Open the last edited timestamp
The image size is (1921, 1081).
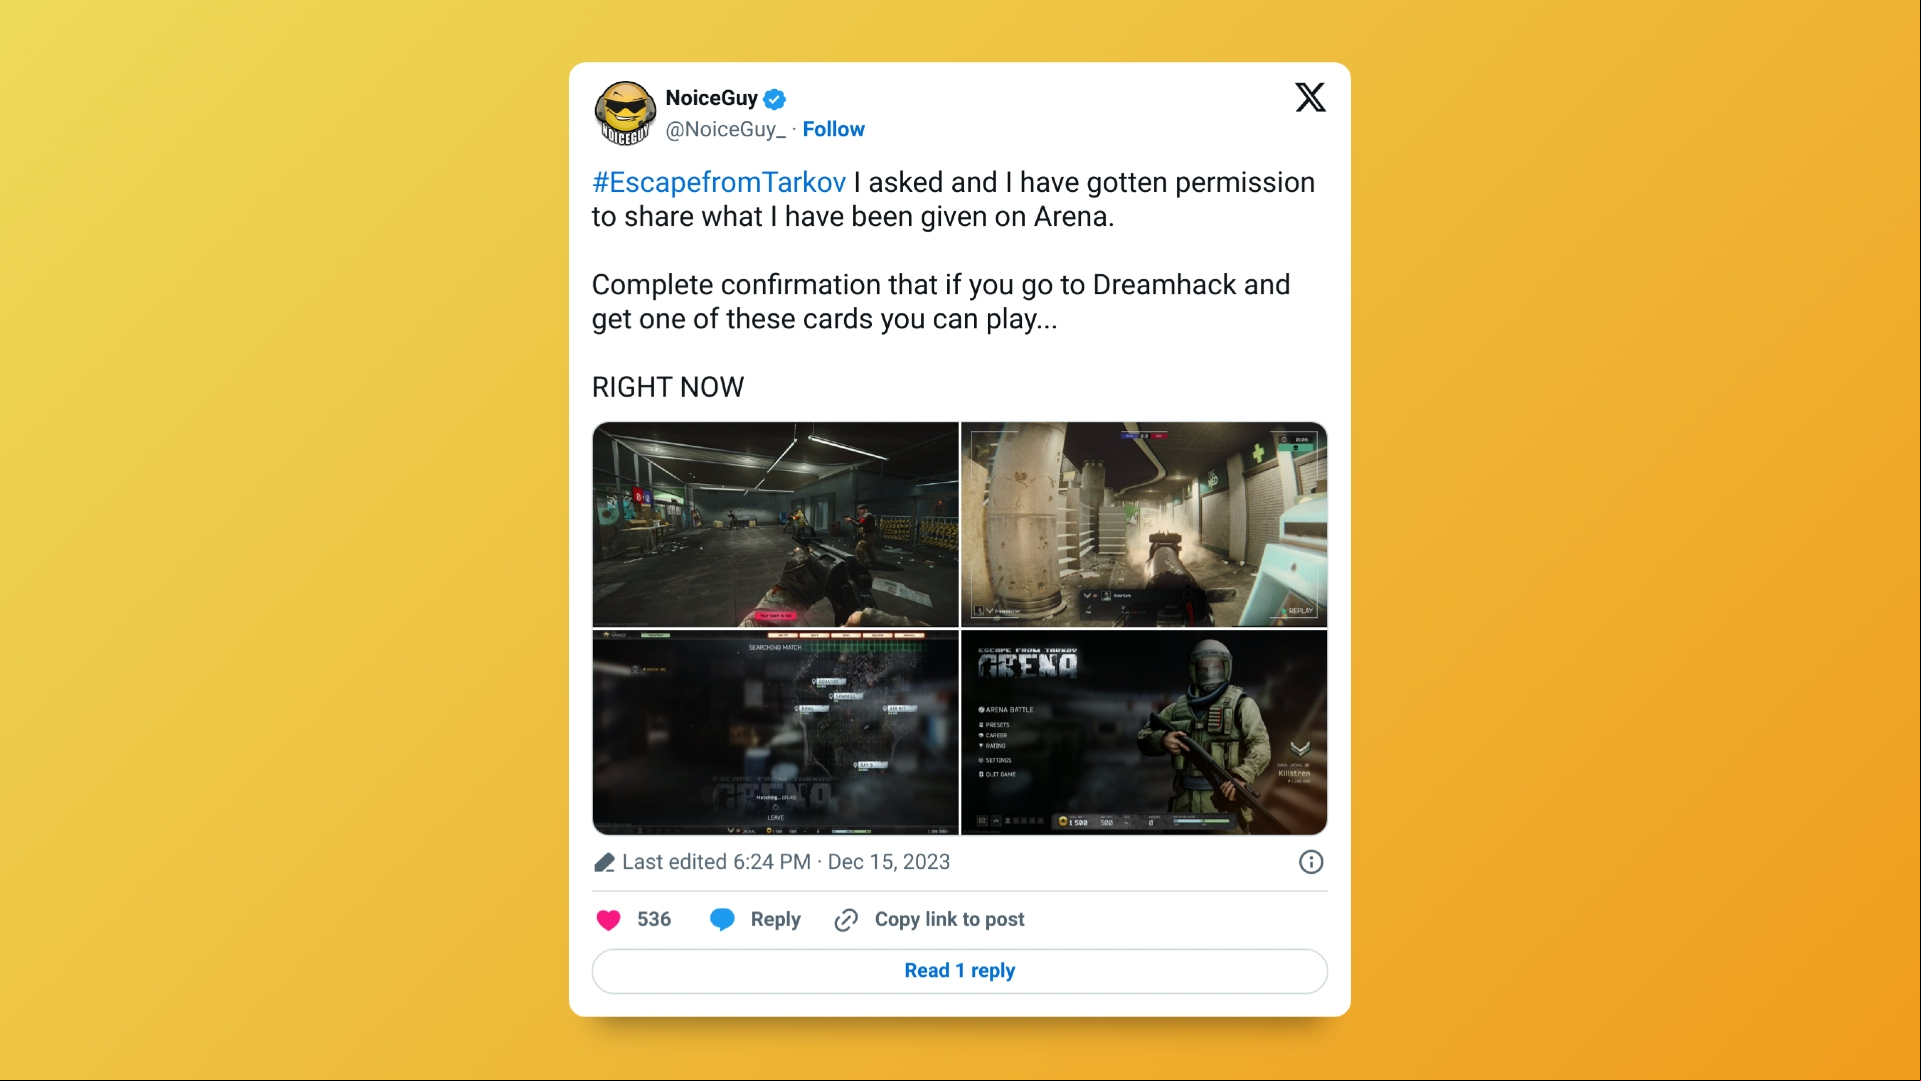pyautogui.click(x=786, y=862)
